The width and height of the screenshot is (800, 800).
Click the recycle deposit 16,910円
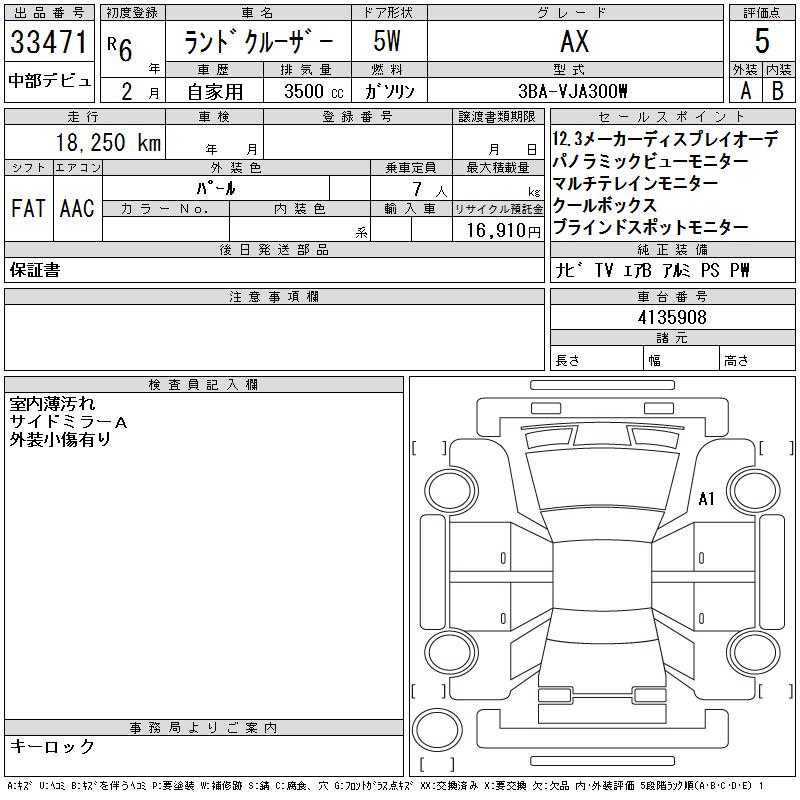[x=504, y=231]
